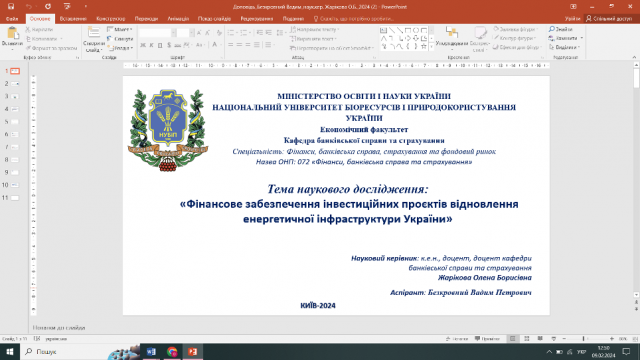
Task: Click the Save icon in title bar
Action: click(11, 7)
